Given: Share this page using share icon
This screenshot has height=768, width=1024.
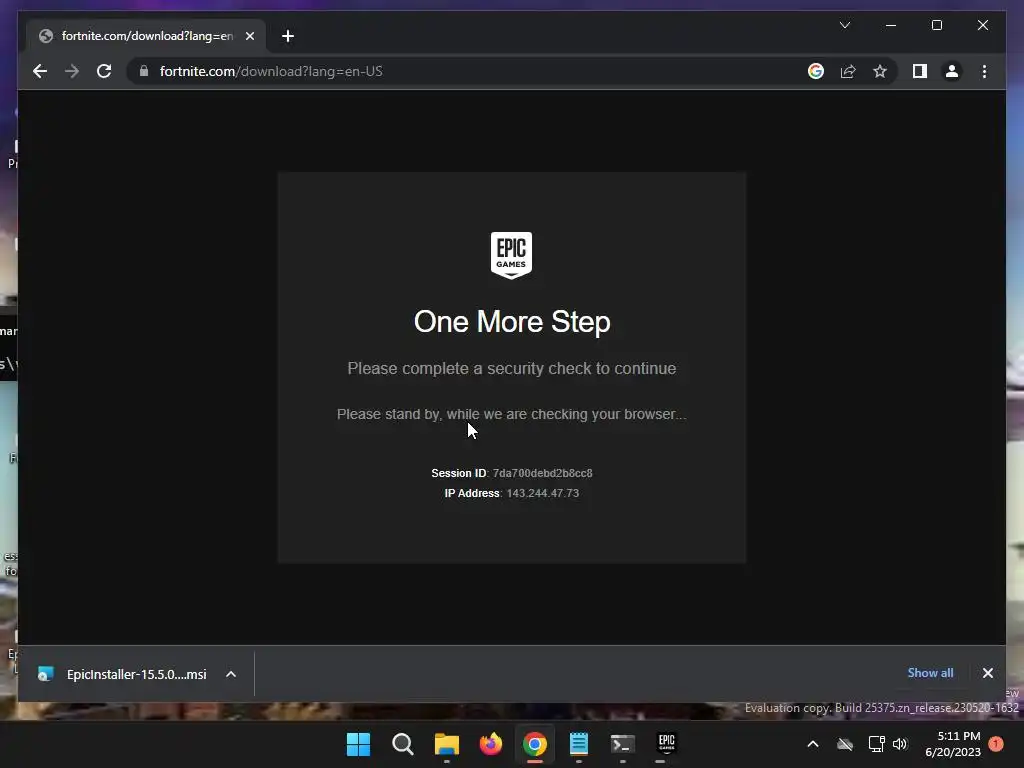Looking at the screenshot, I should coord(848,71).
